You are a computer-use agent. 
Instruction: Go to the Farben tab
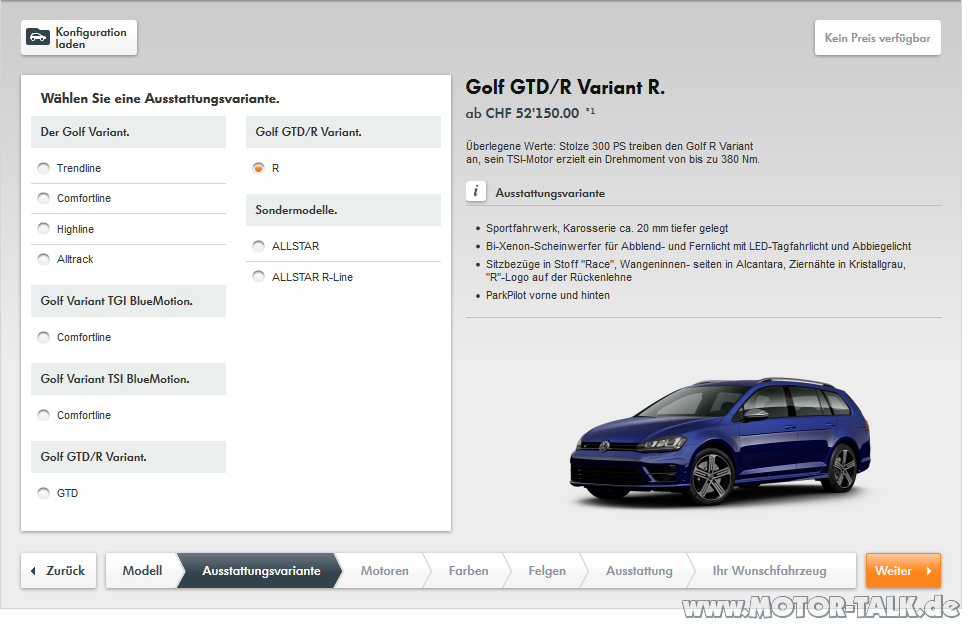click(x=468, y=571)
